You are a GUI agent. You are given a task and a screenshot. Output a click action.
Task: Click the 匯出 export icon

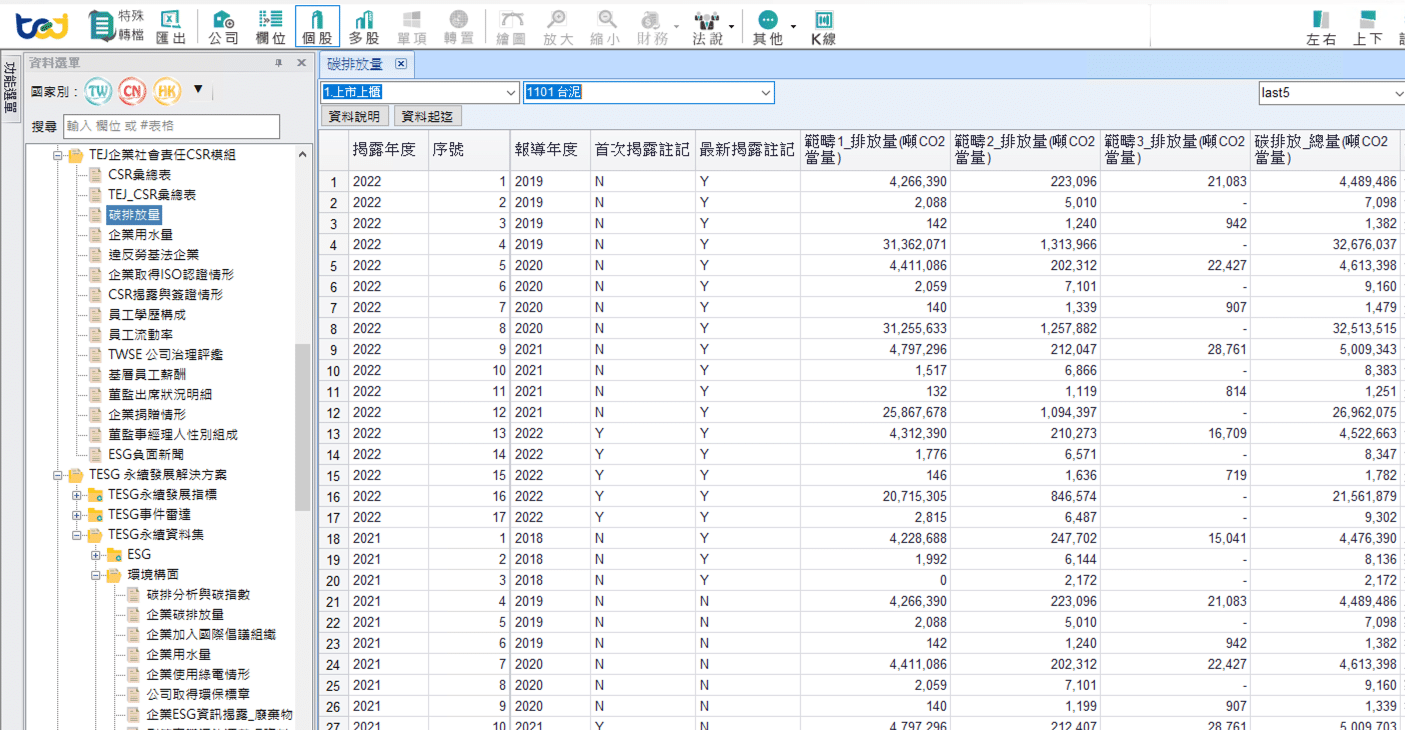pyautogui.click(x=171, y=26)
